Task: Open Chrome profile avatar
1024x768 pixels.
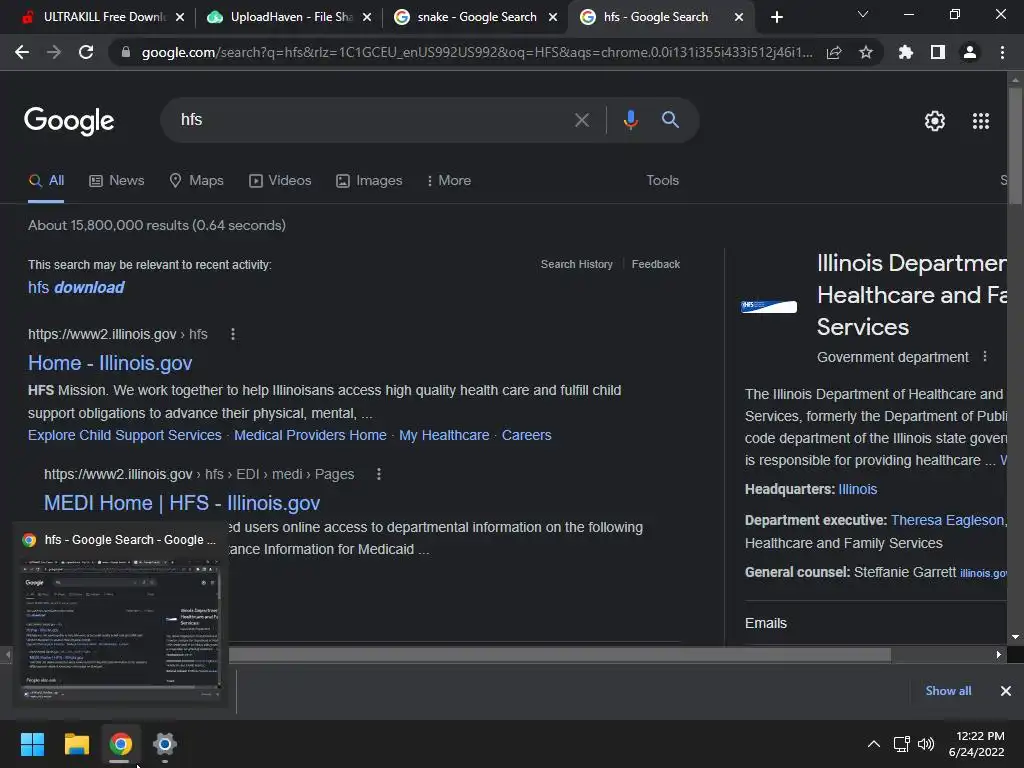Action: coord(970,52)
